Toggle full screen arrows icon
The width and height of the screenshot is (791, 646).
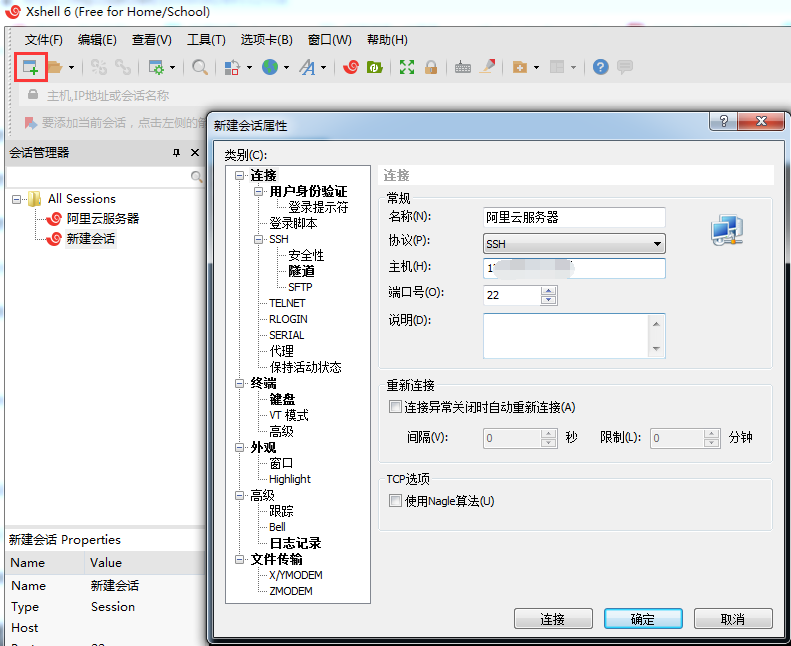point(407,67)
